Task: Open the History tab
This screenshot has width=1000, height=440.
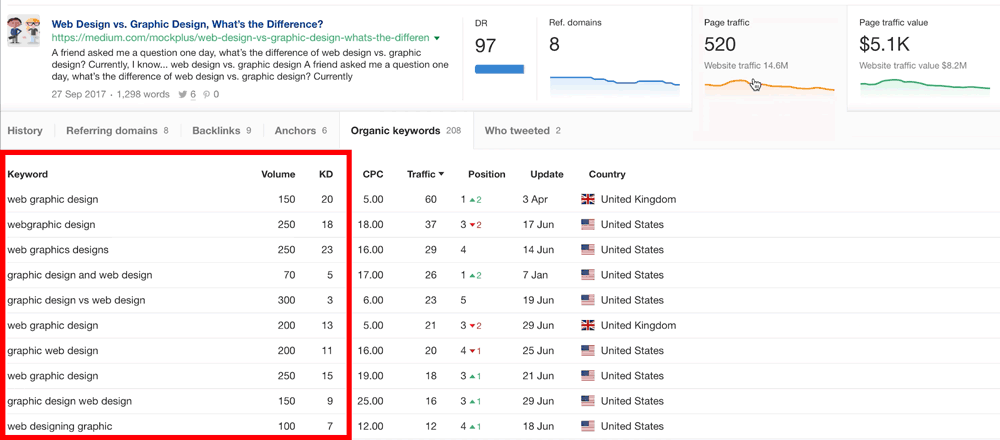Action: (25, 130)
